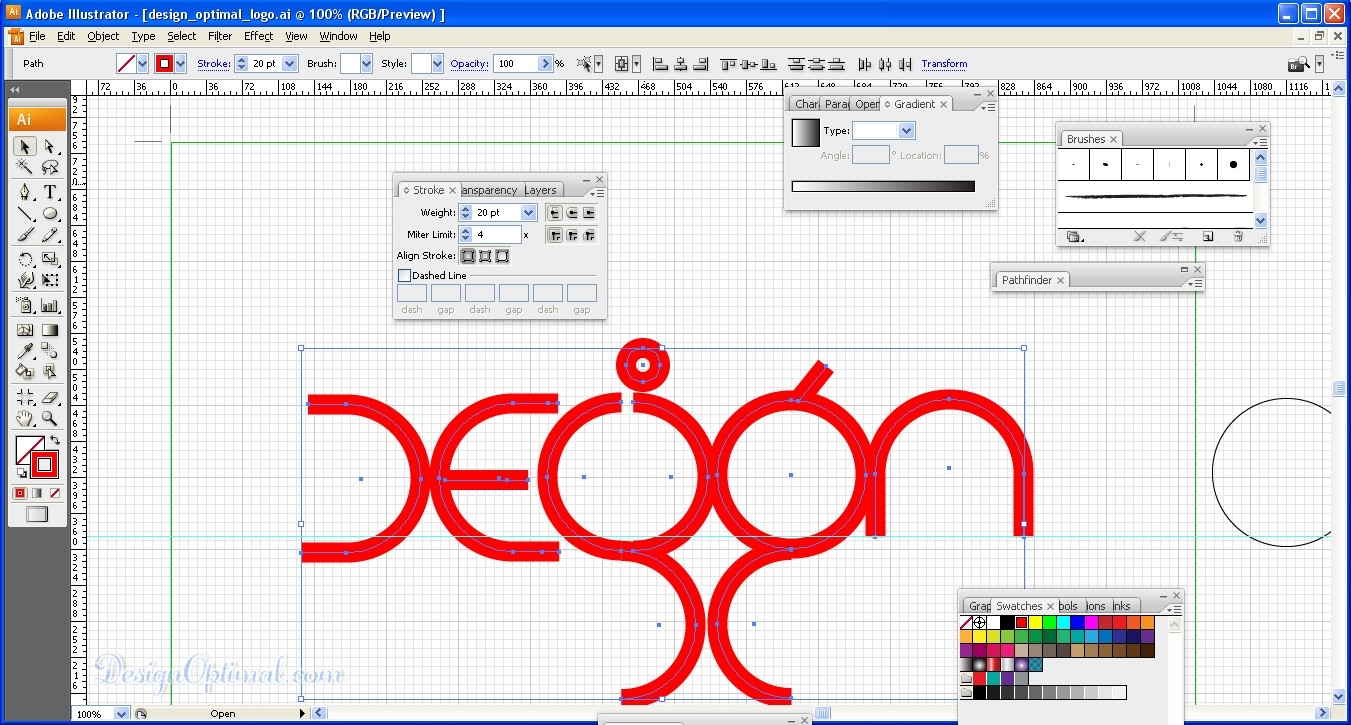Select the Eraser tool

[x=49, y=398]
